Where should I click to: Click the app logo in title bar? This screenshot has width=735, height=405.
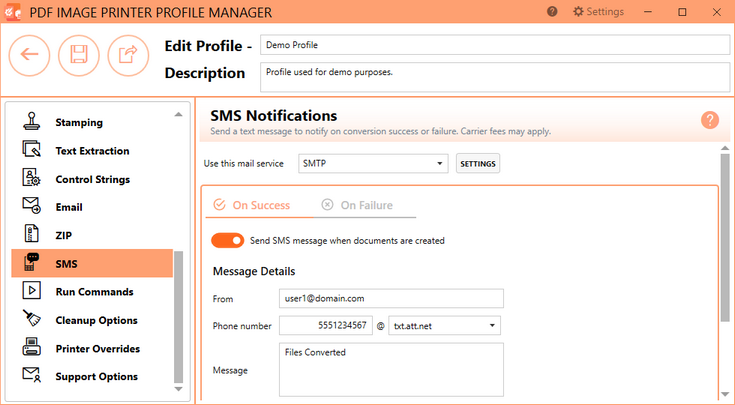point(13,12)
